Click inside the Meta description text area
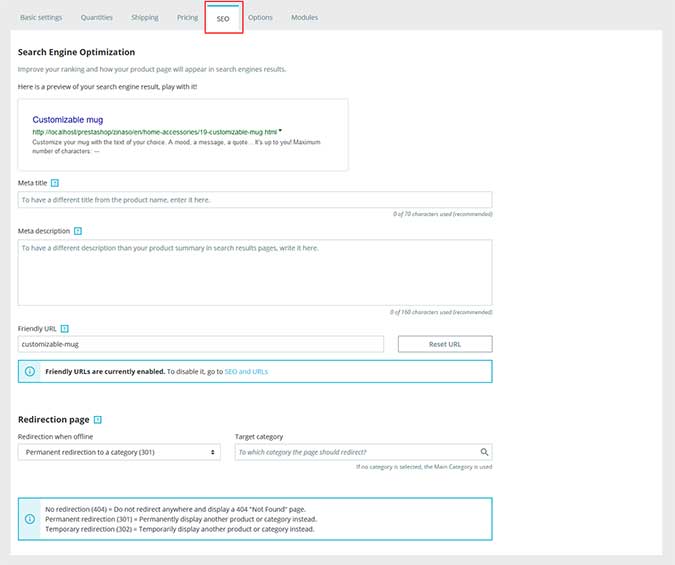The image size is (675, 565). pos(255,272)
